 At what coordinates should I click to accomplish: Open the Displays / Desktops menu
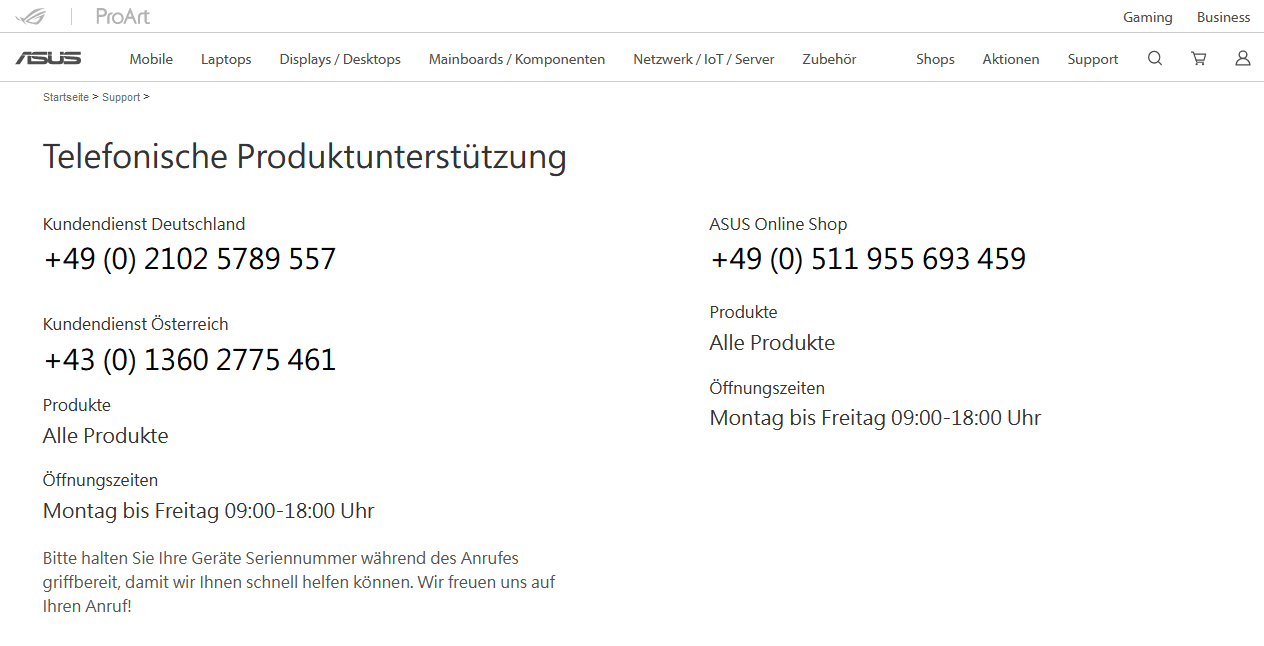(340, 59)
